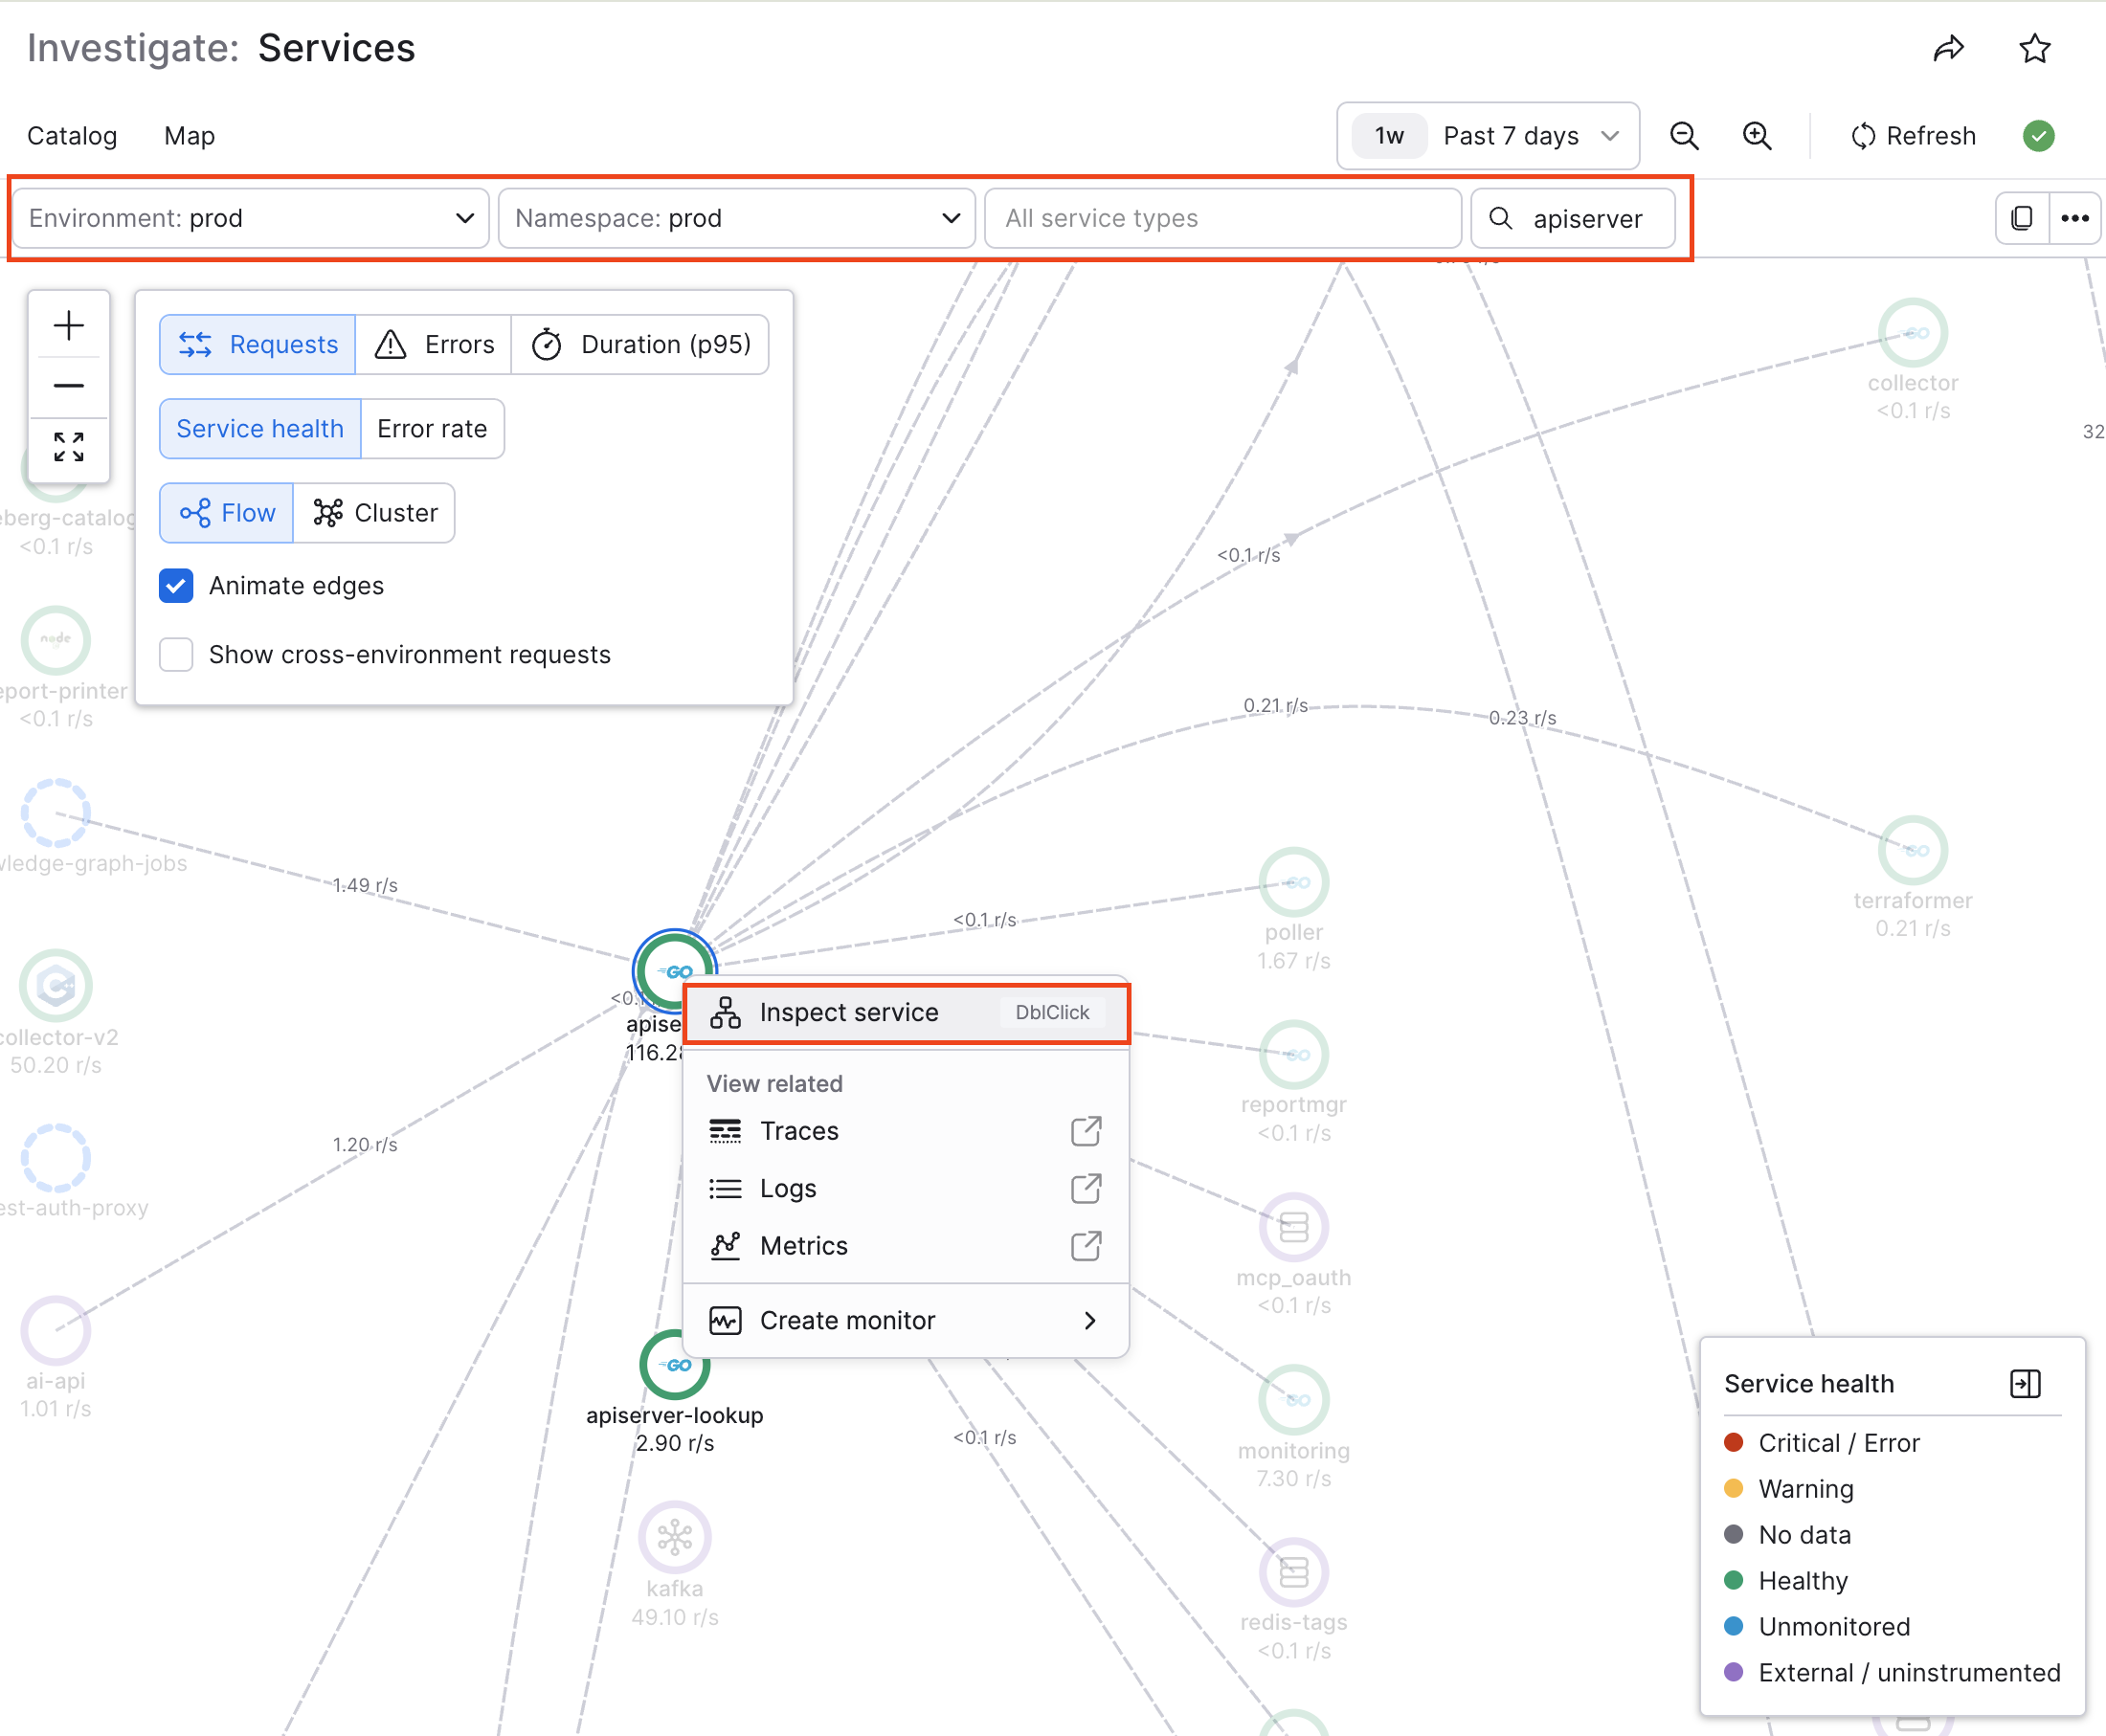2106x1736 pixels.
Task: Select the poller service node
Action: click(x=1294, y=882)
